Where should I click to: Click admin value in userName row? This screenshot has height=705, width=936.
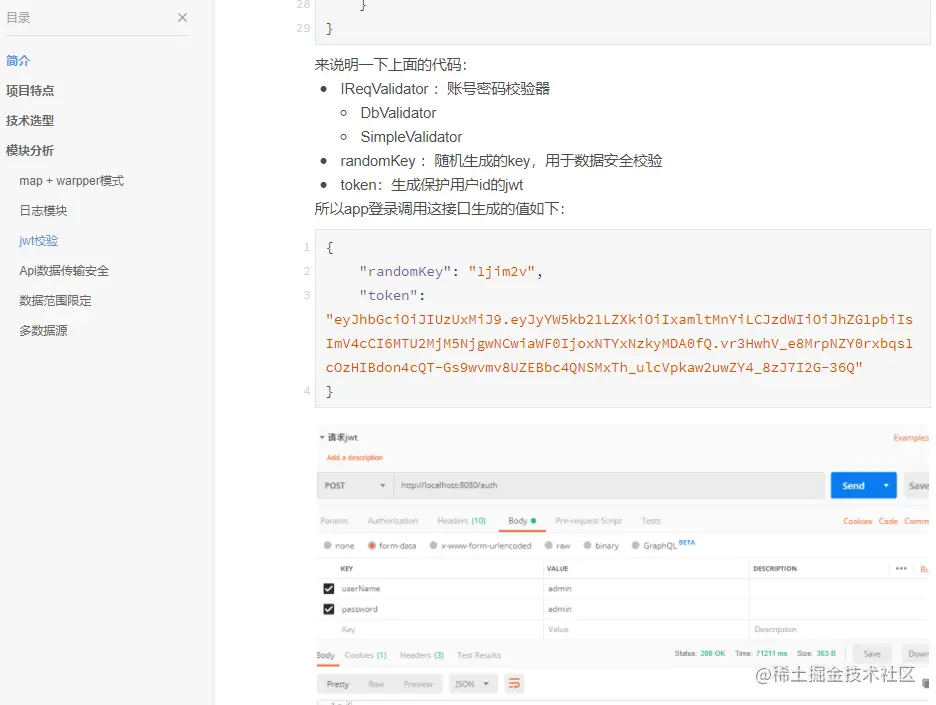[x=559, y=589]
